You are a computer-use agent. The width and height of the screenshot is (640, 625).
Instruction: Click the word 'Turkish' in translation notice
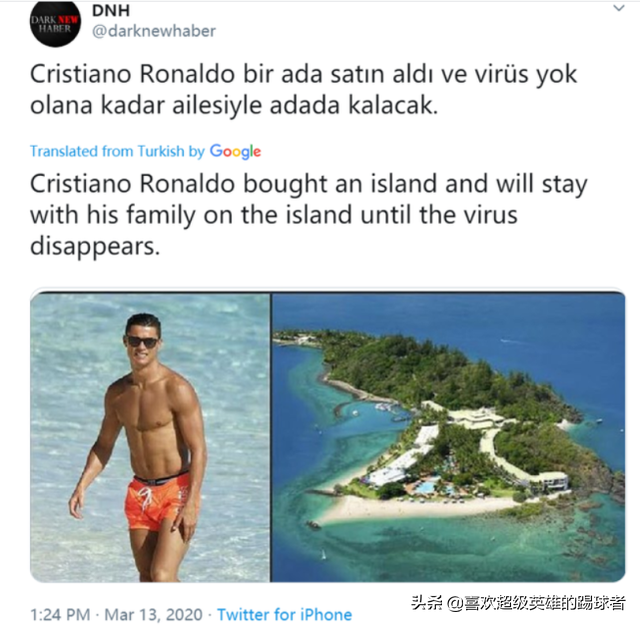tap(161, 151)
